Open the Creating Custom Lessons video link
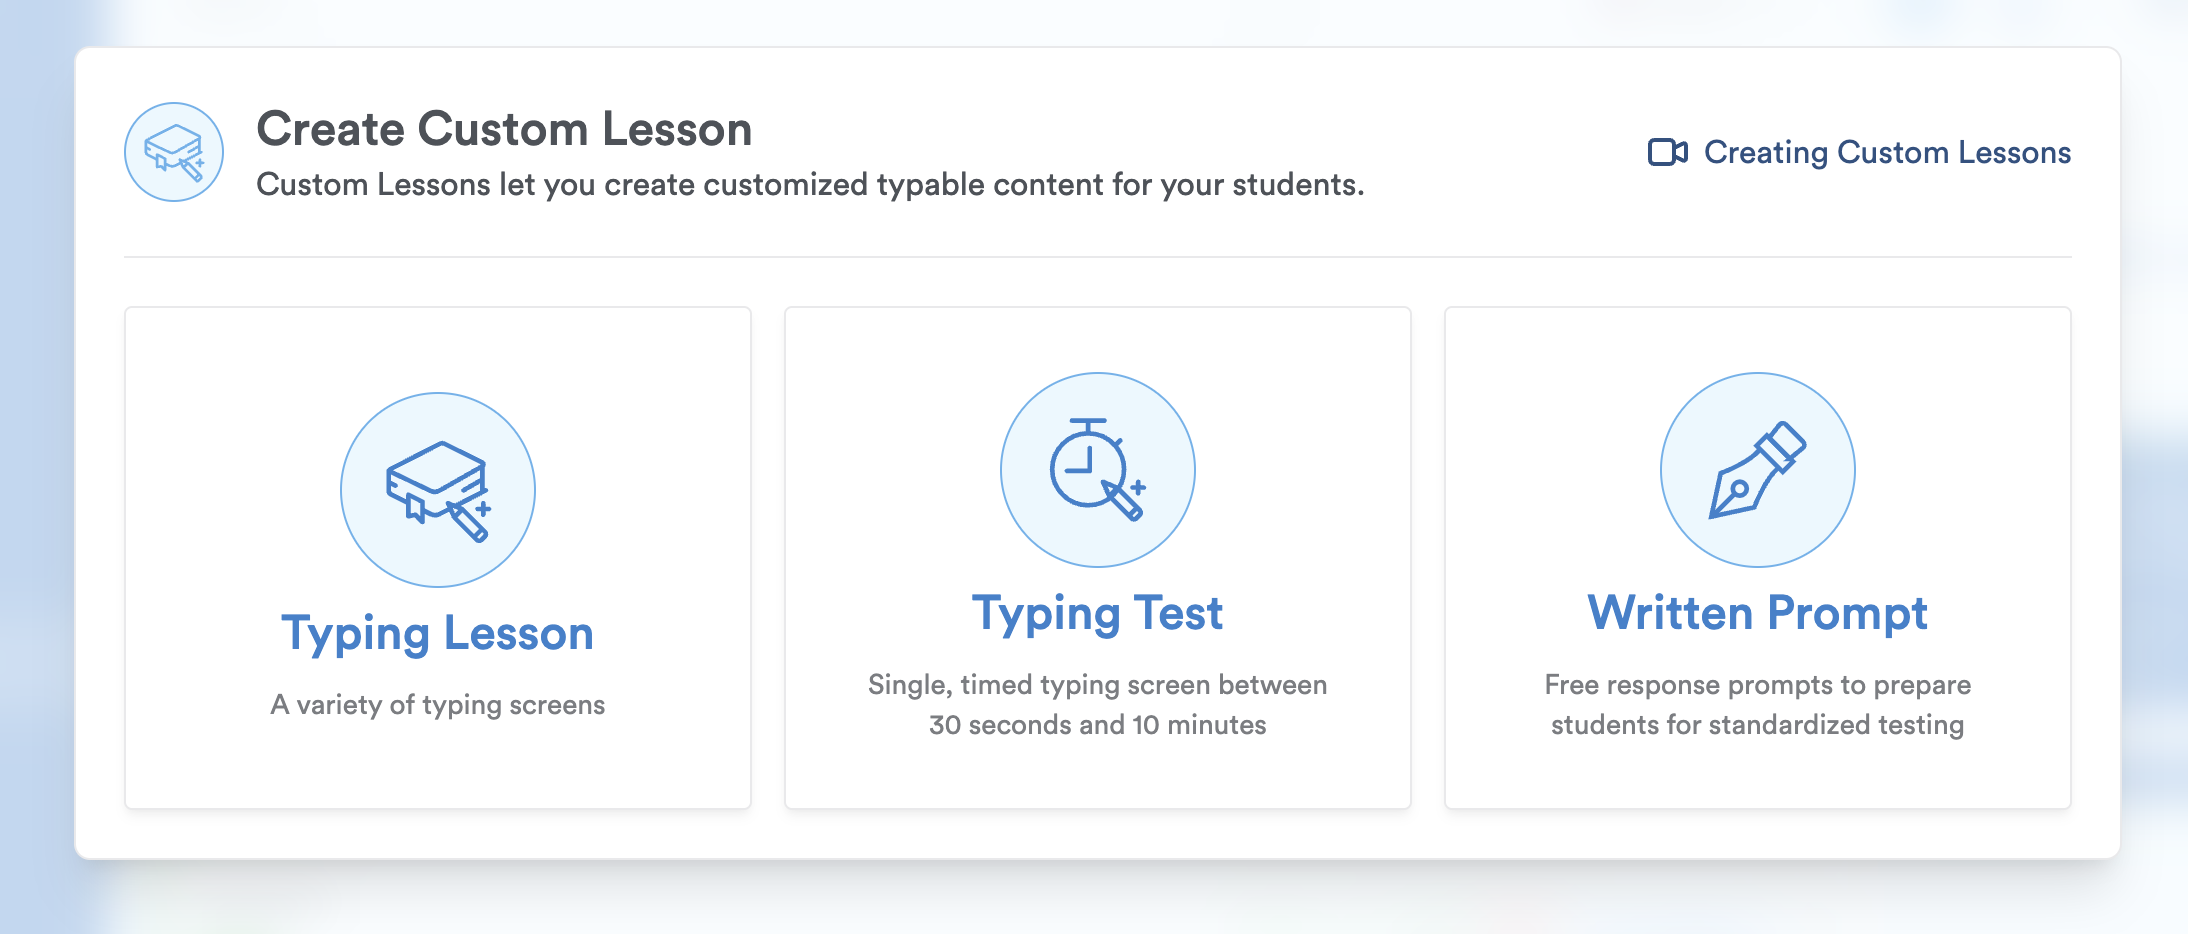The height and width of the screenshot is (934, 2188). click(x=1886, y=152)
